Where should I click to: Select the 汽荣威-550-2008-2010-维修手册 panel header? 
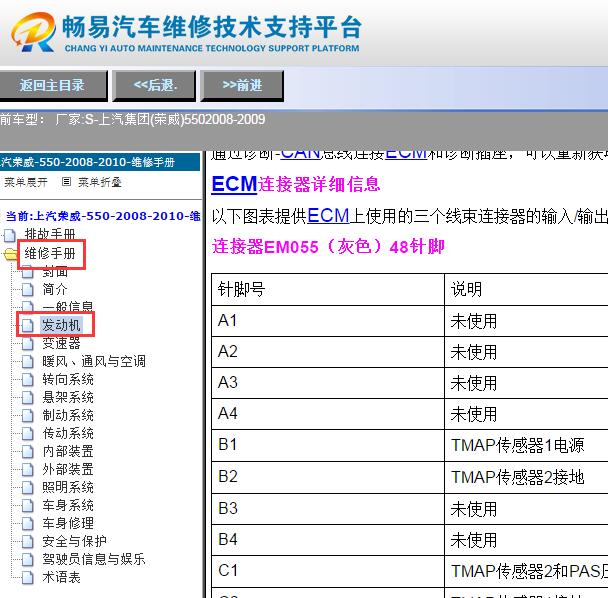click(x=100, y=162)
